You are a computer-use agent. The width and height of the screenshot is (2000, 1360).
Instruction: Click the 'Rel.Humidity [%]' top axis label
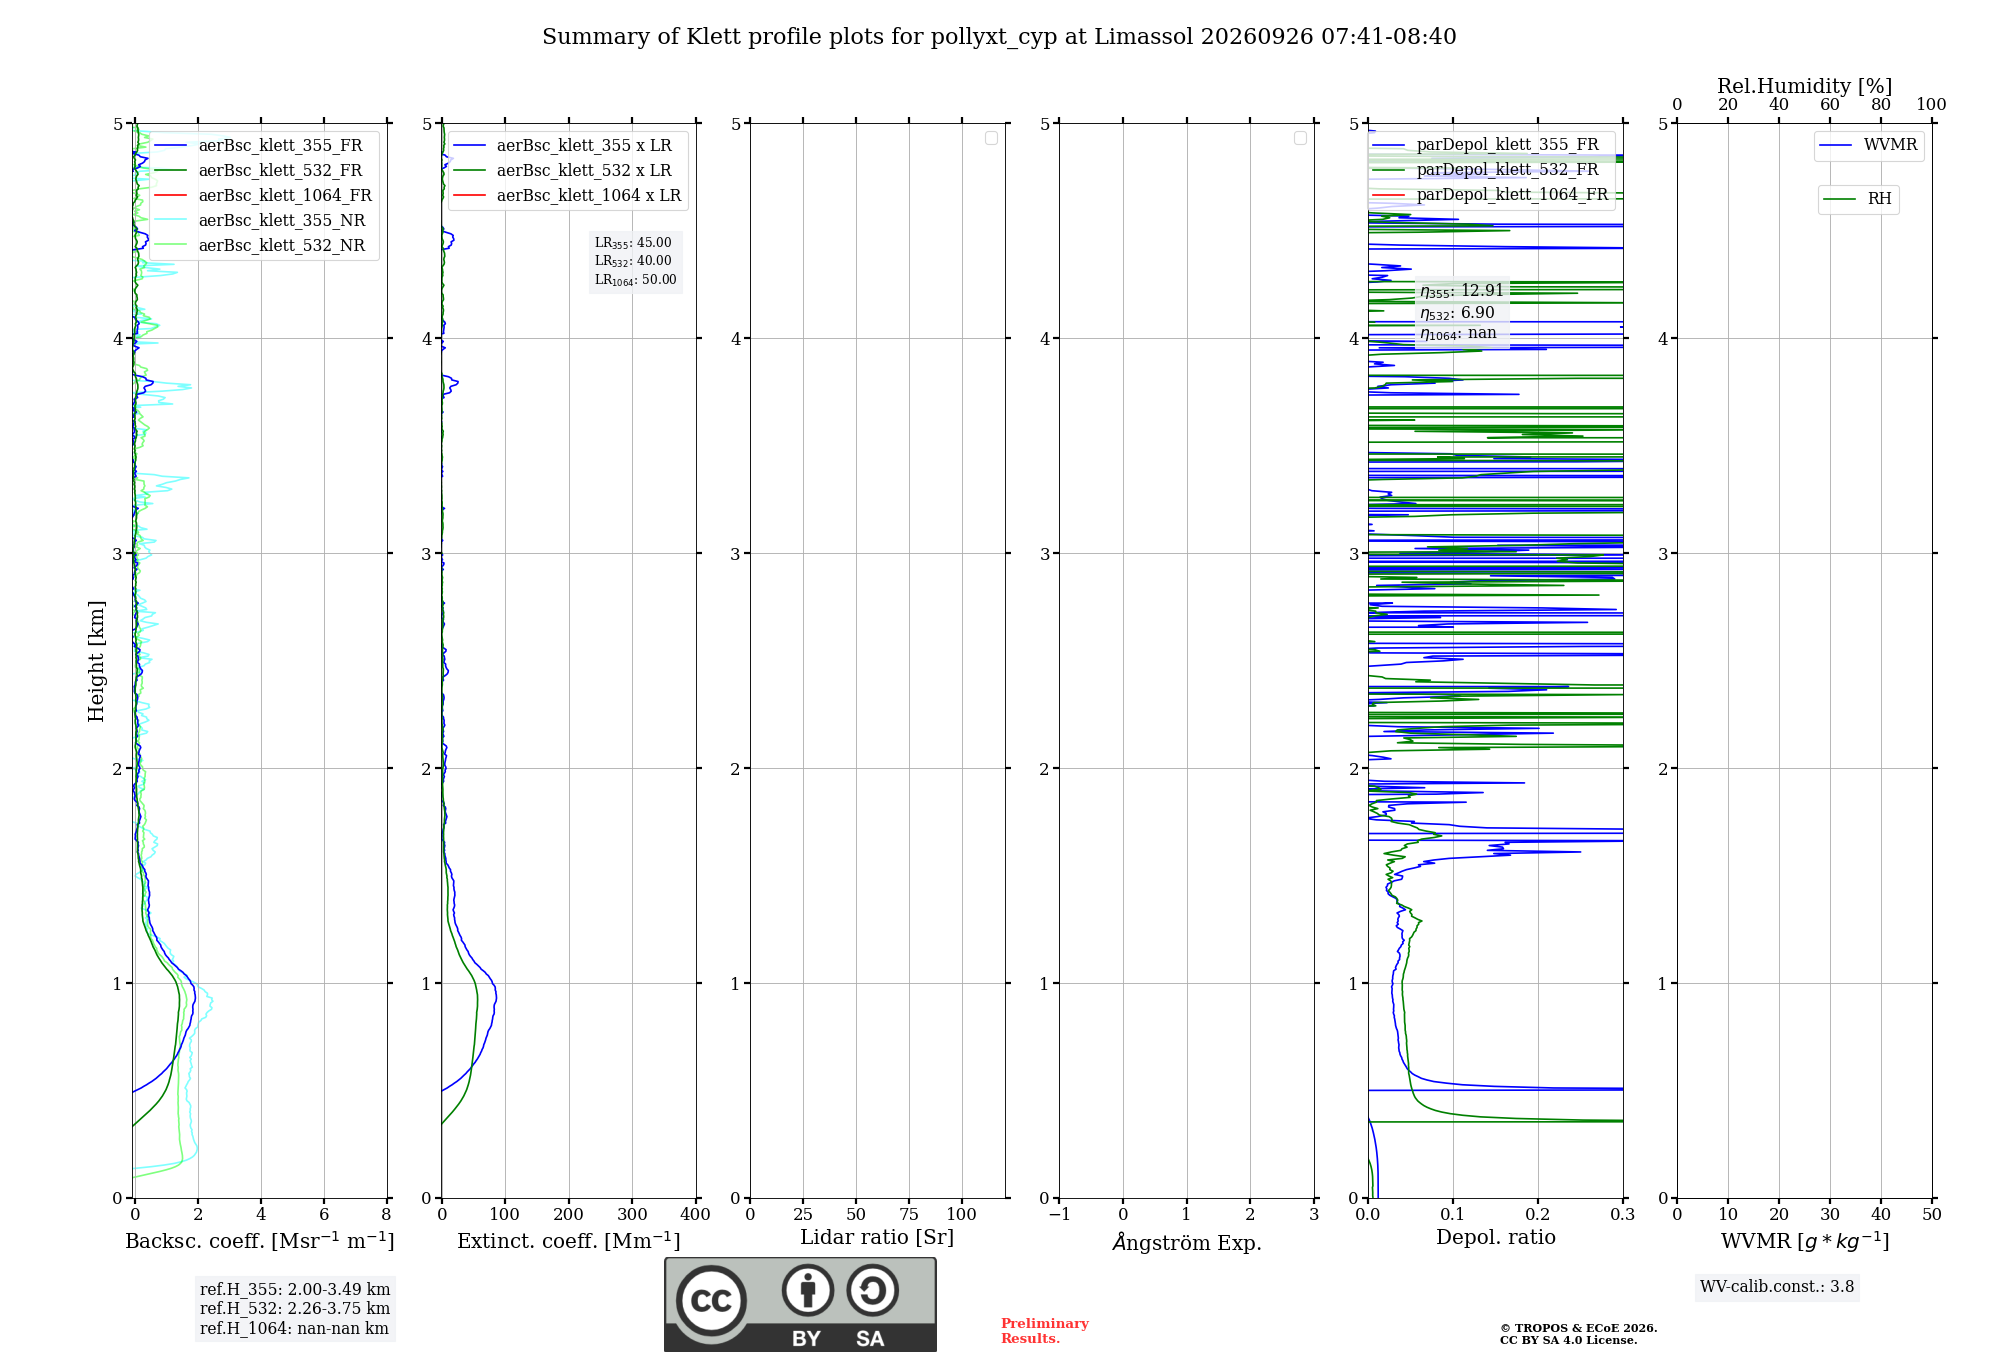(1805, 86)
